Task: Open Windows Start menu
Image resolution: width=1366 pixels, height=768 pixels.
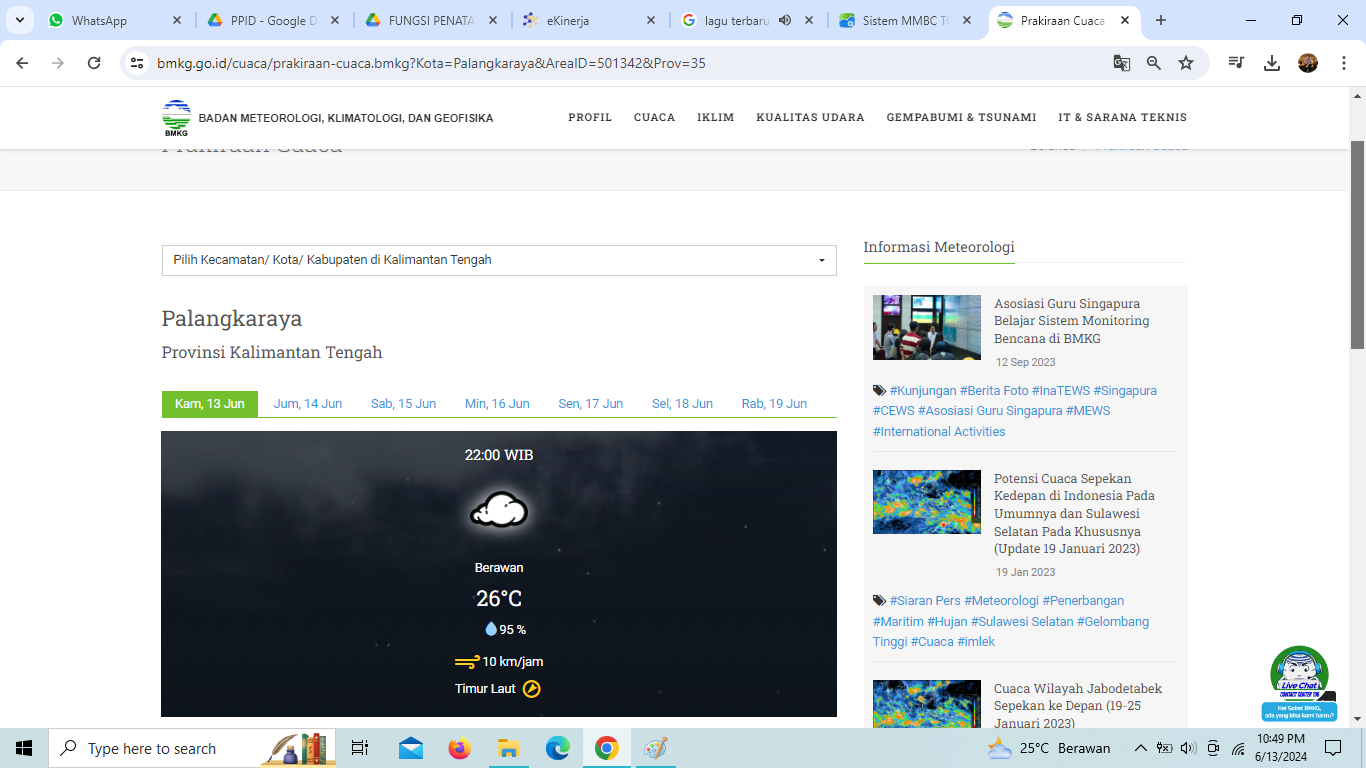Action: click(x=24, y=748)
